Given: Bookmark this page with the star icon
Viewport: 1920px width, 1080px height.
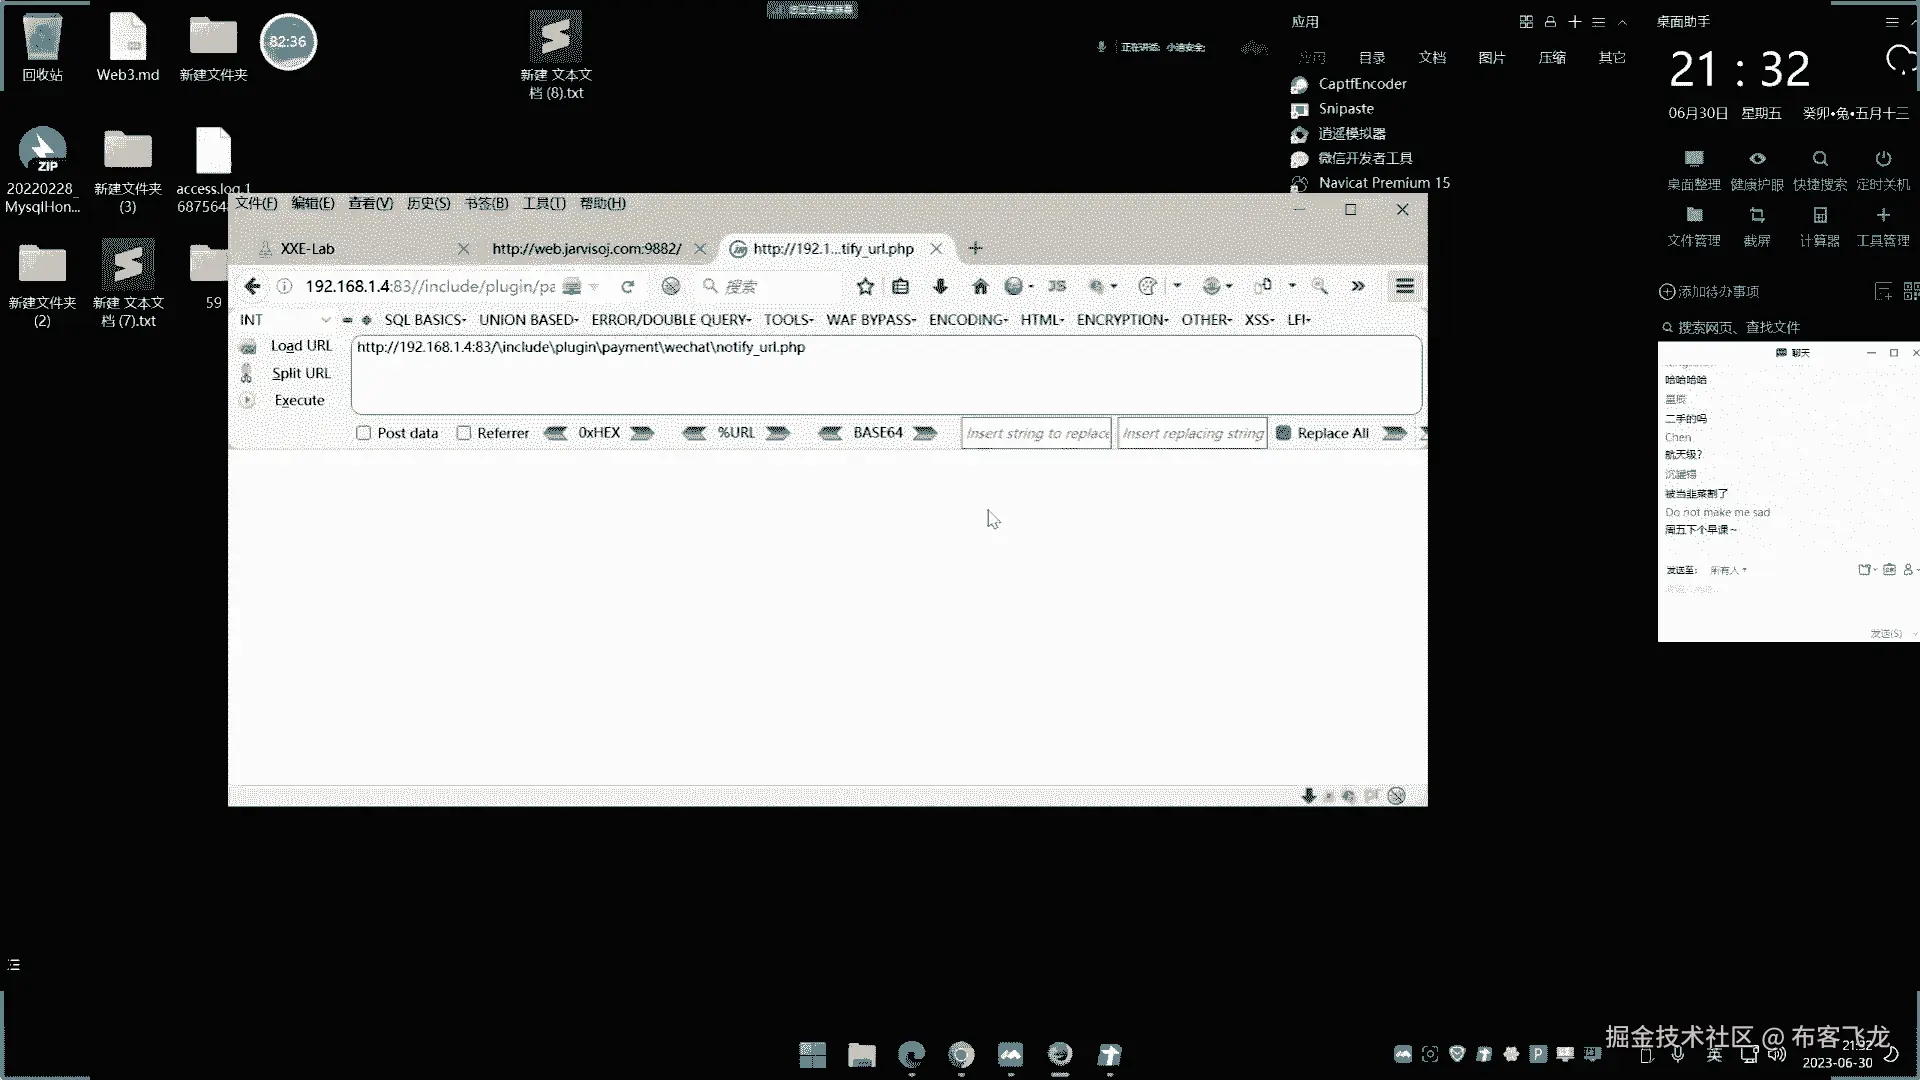Looking at the screenshot, I should [x=865, y=286].
